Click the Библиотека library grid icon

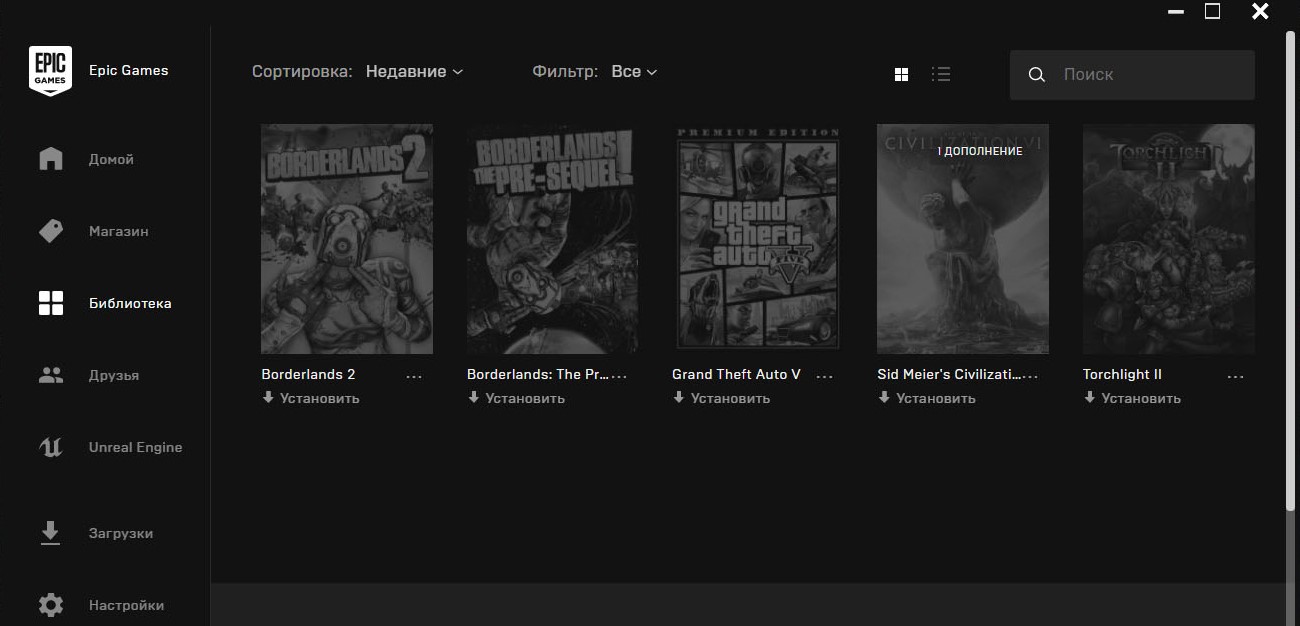coord(50,303)
